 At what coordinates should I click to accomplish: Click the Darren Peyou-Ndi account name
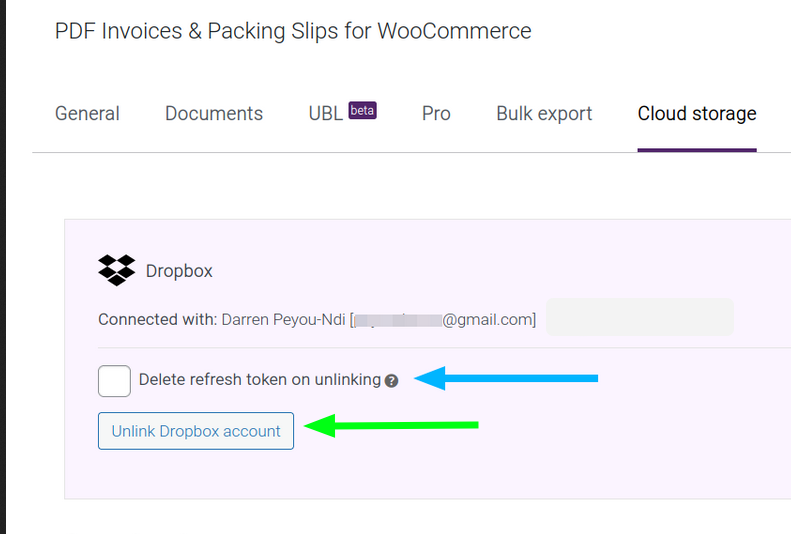pyautogui.click(x=284, y=320)
